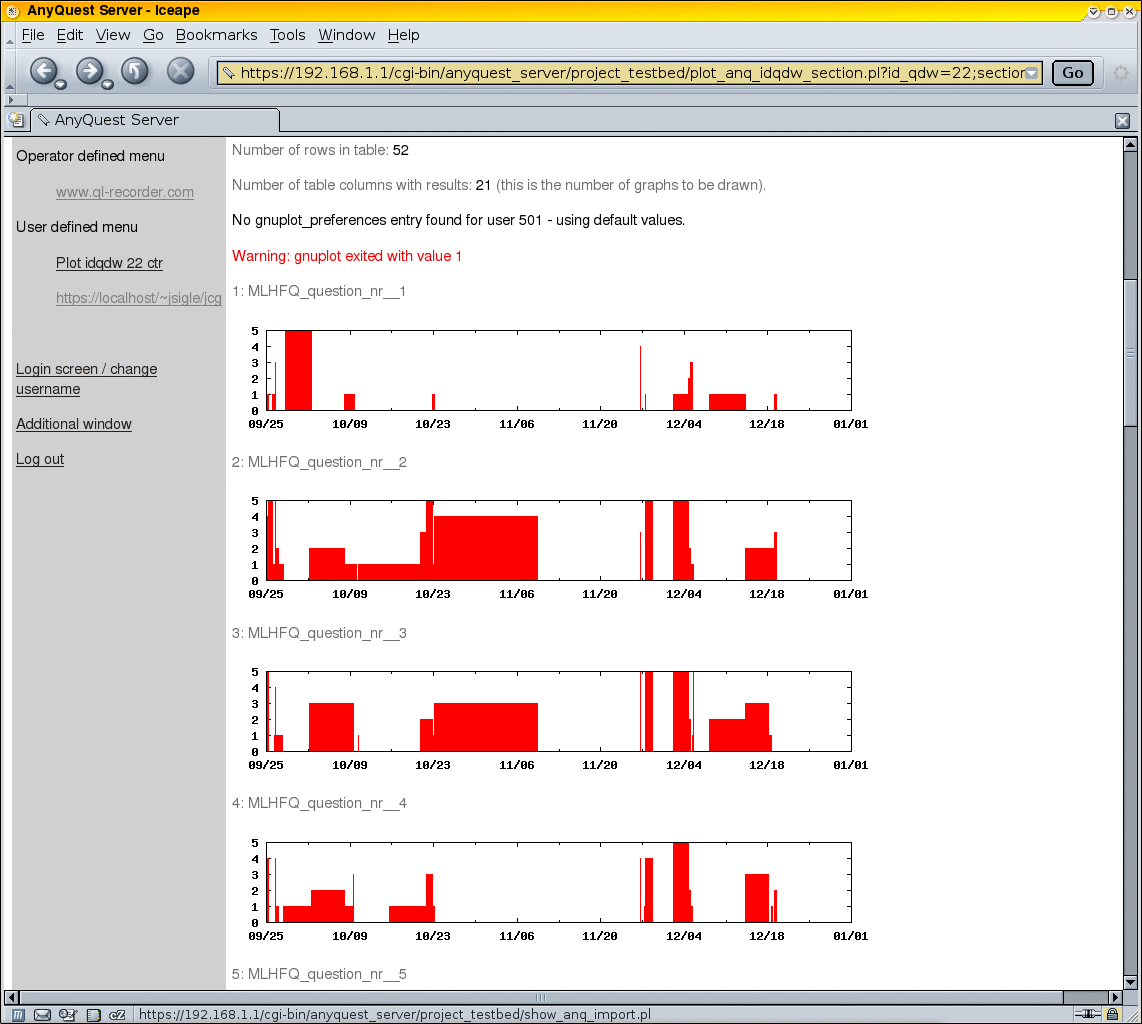Image resolution: width=1142 pixels, height=1024 pixels.
Task: Open the https://localhost/~jsigle/jcg link
Action: pos(138,298)
